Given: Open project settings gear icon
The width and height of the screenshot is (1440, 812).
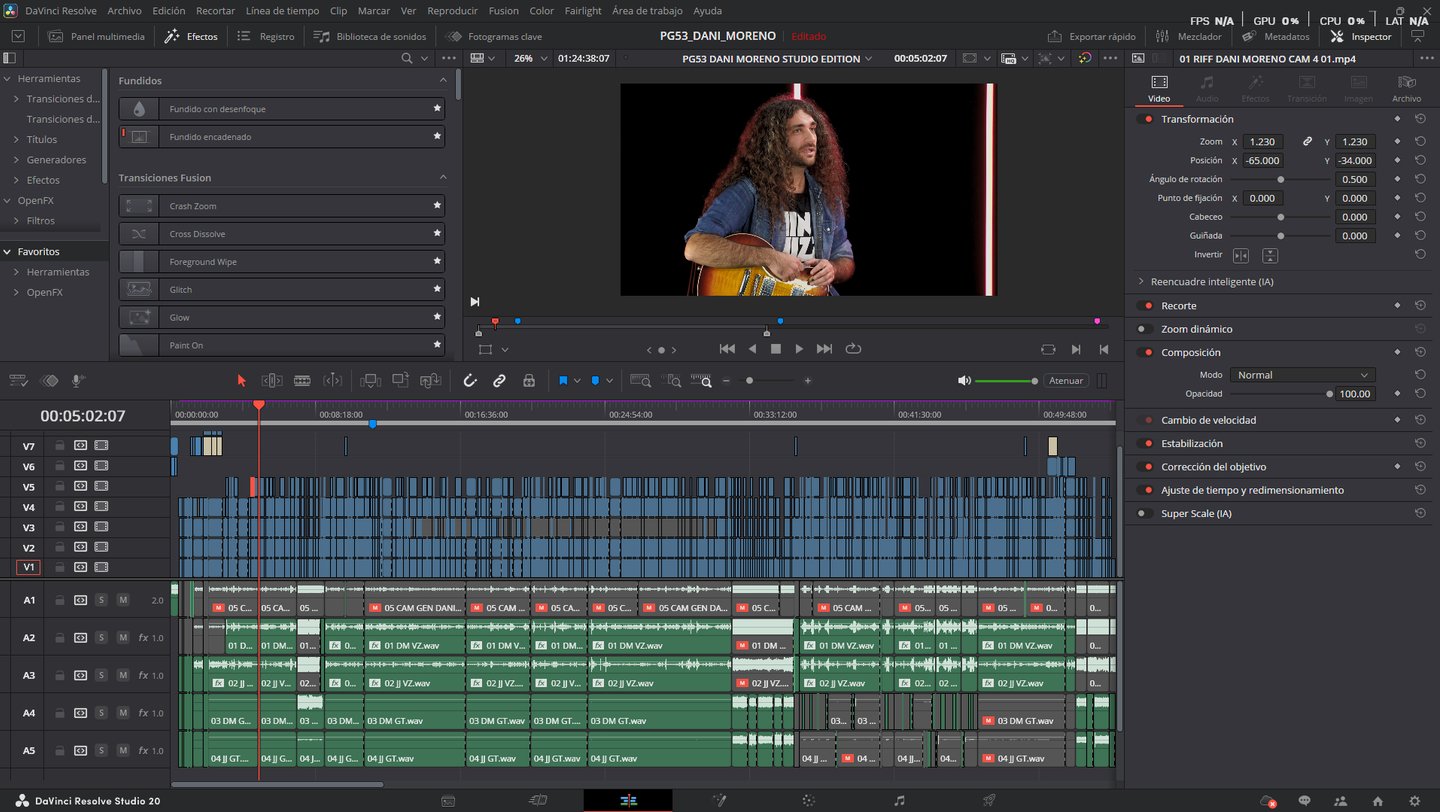Looking at the screenshot, I should [x=1414, y=800].
